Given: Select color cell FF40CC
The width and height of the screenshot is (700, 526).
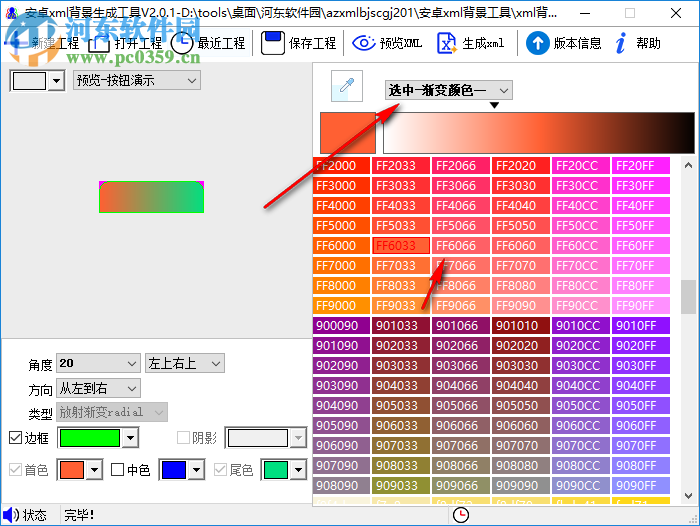Looking at the screenshot, I should pos(581,205).
